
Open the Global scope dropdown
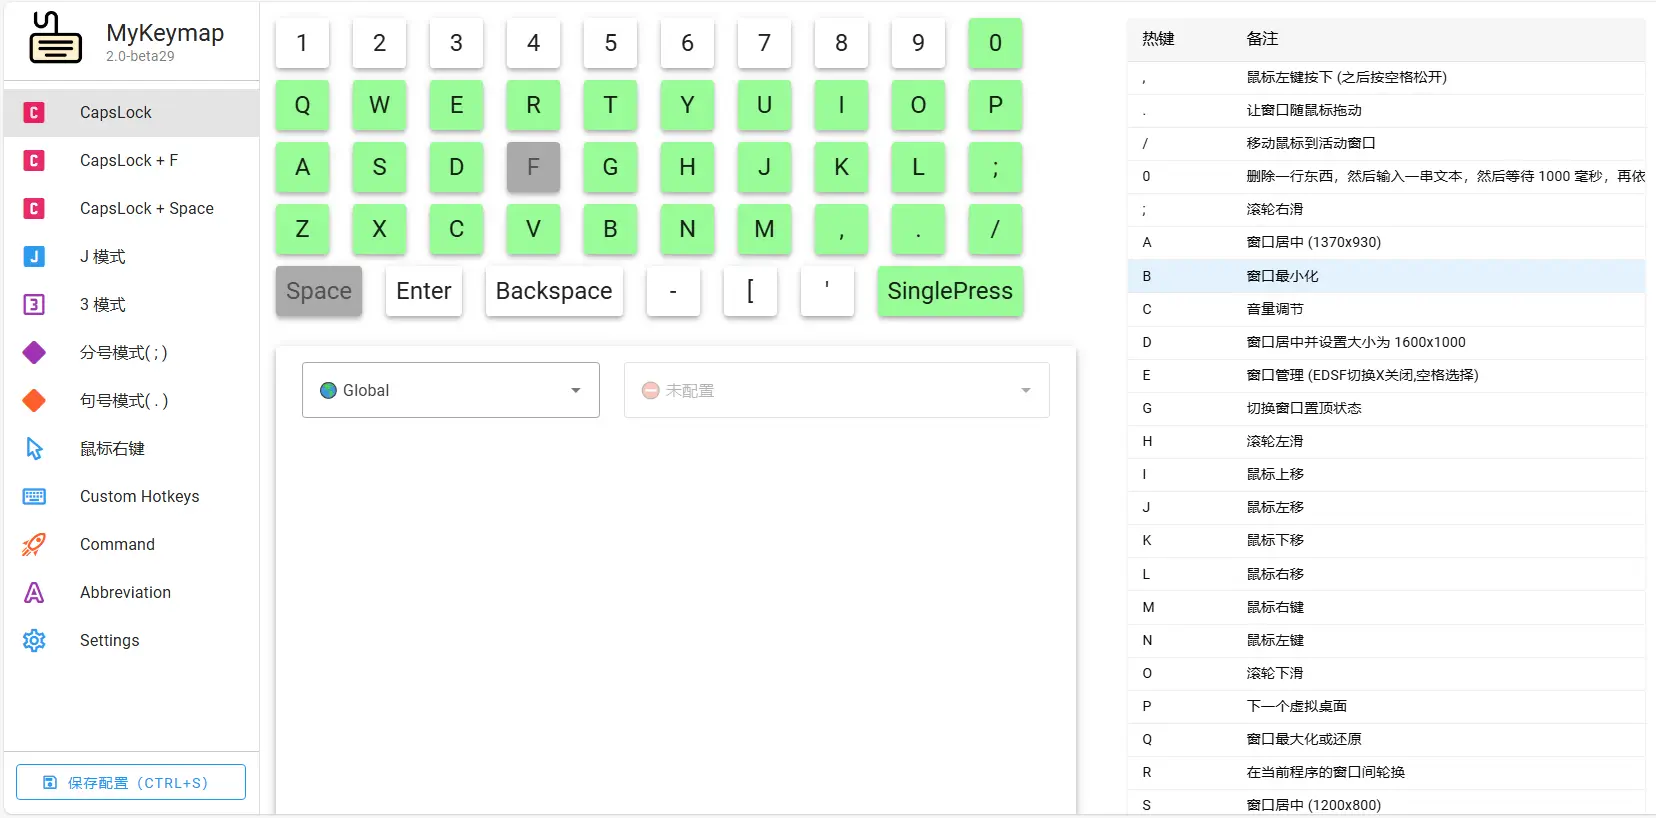(x=450, y=390)
